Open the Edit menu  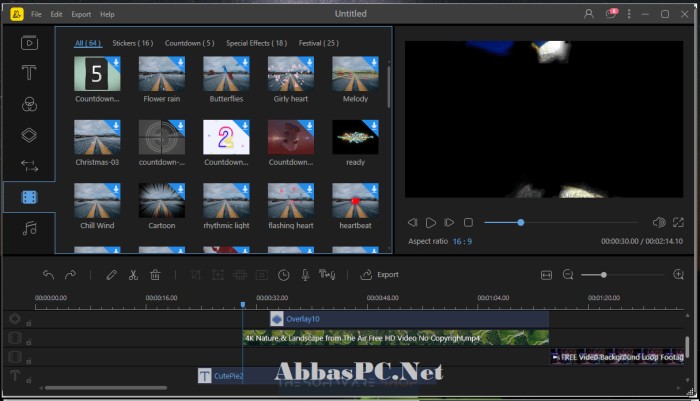56,14
